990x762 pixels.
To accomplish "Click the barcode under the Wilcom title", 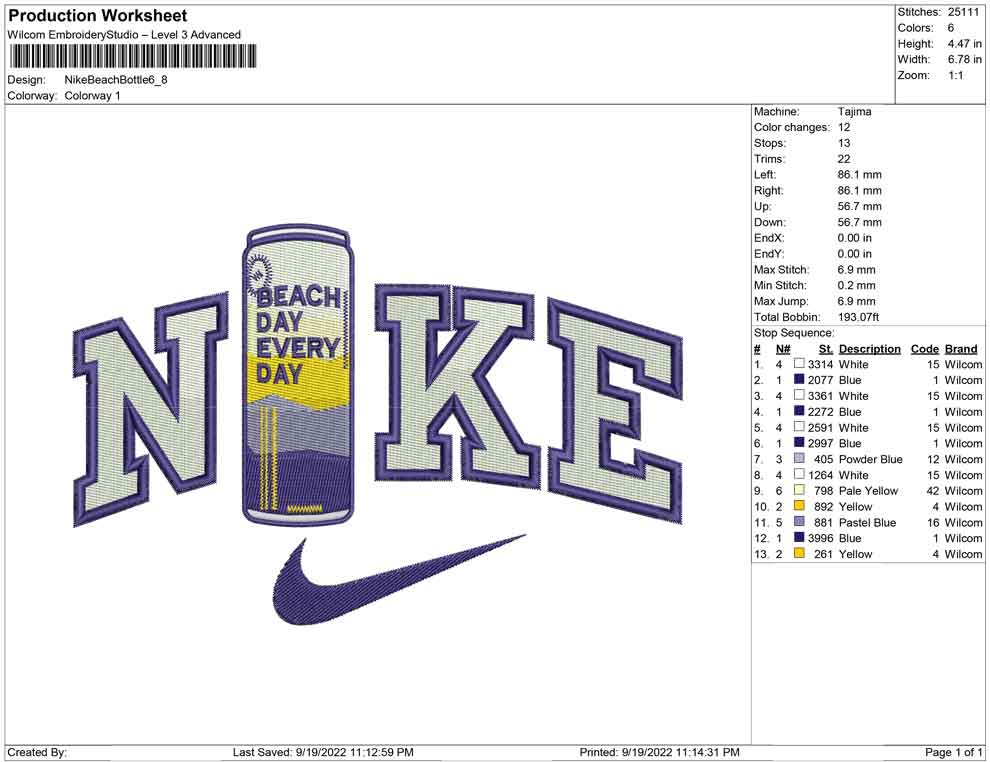I will [133, 56].
